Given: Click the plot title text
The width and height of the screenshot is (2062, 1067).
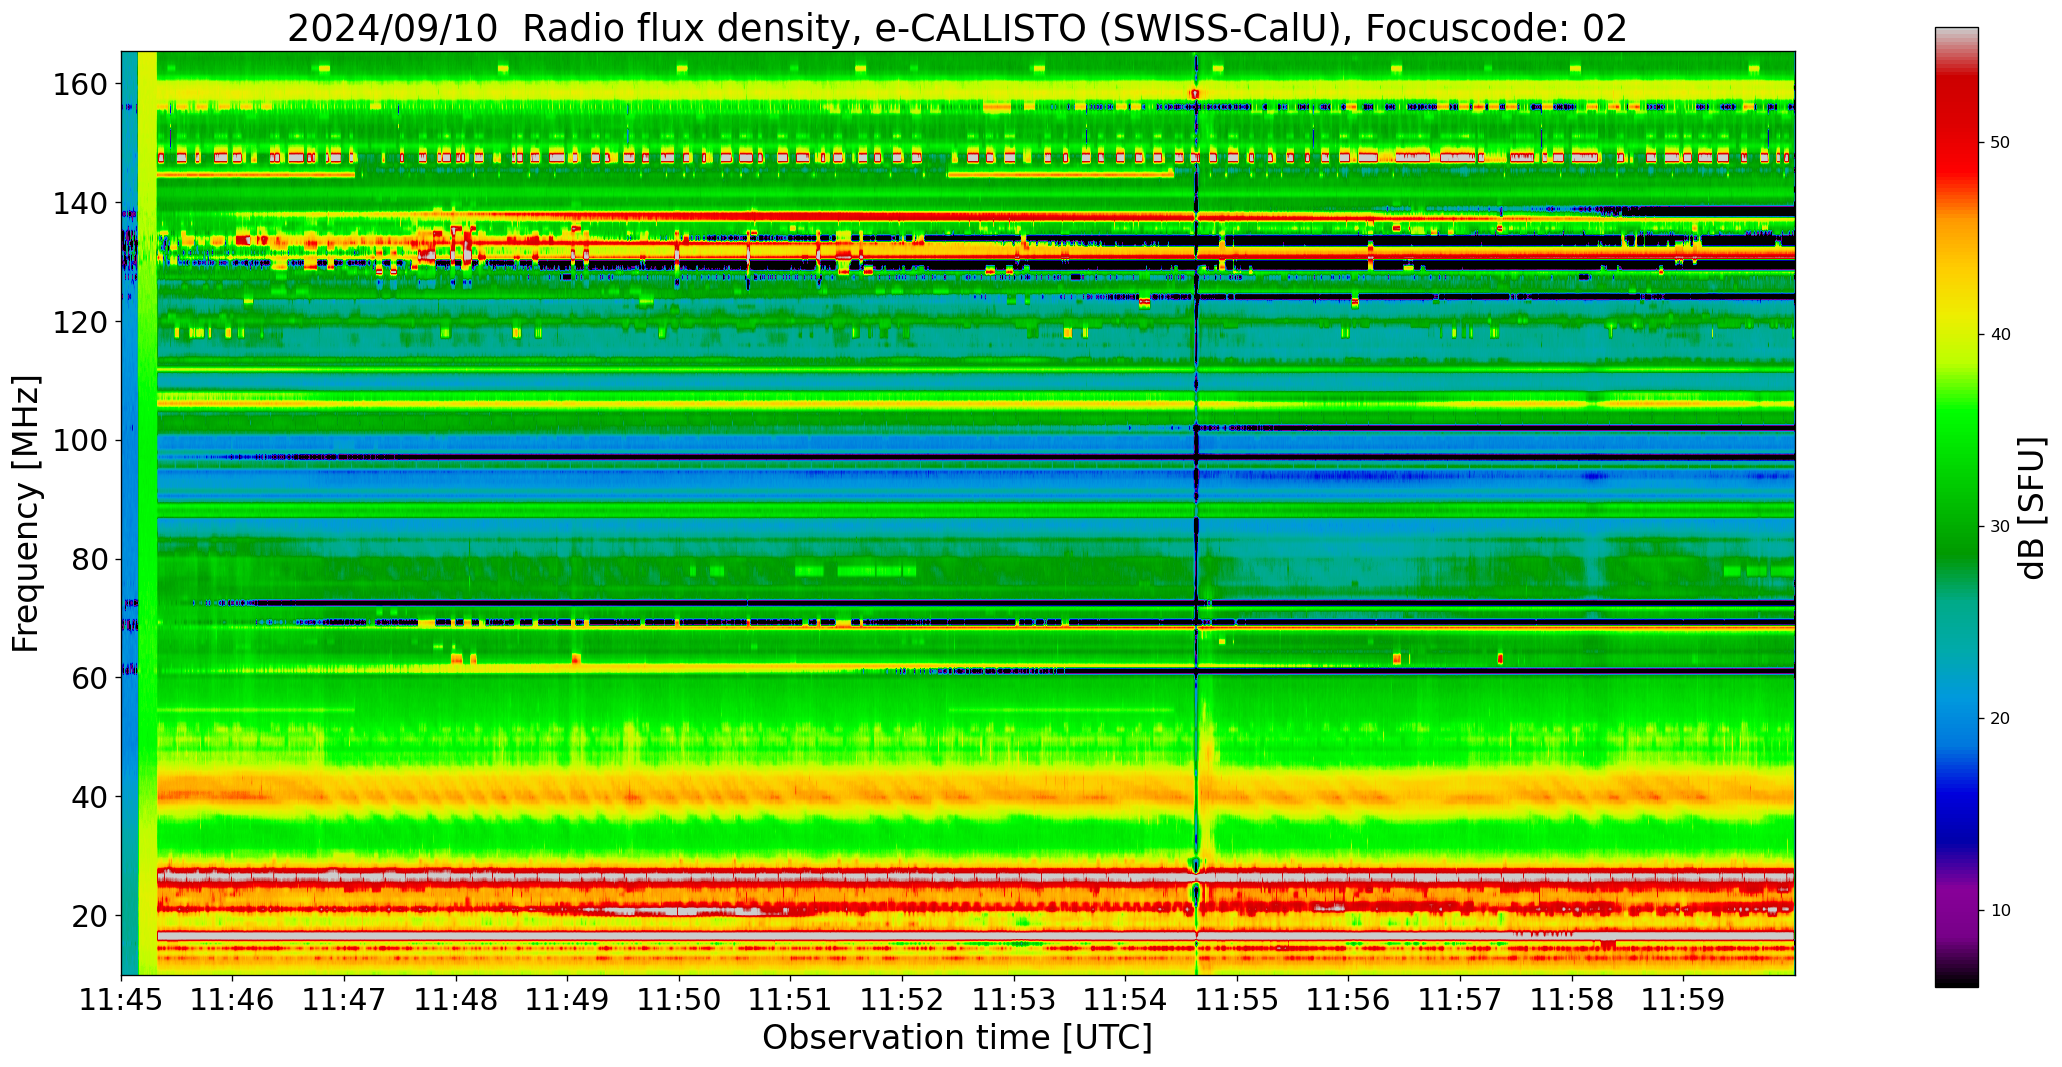Looking at the screenshot, I should pos(957,28).
